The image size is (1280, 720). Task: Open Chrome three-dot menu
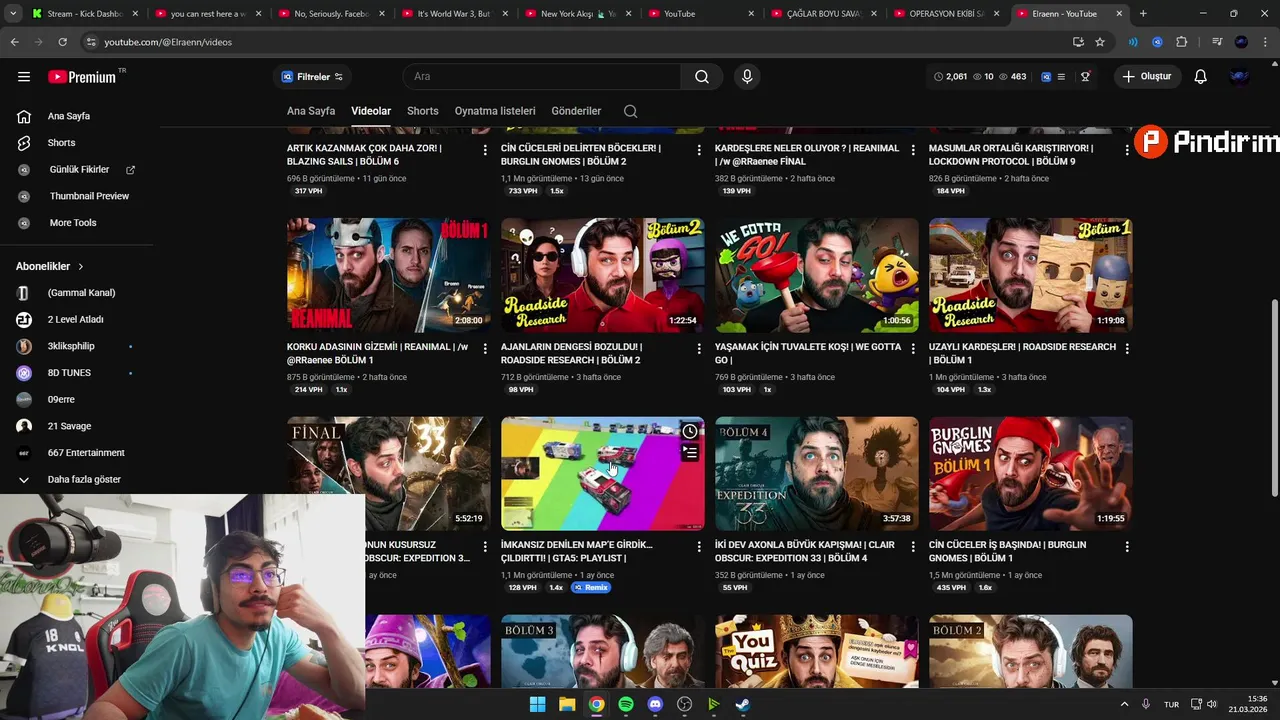(x=1264, y=42)
